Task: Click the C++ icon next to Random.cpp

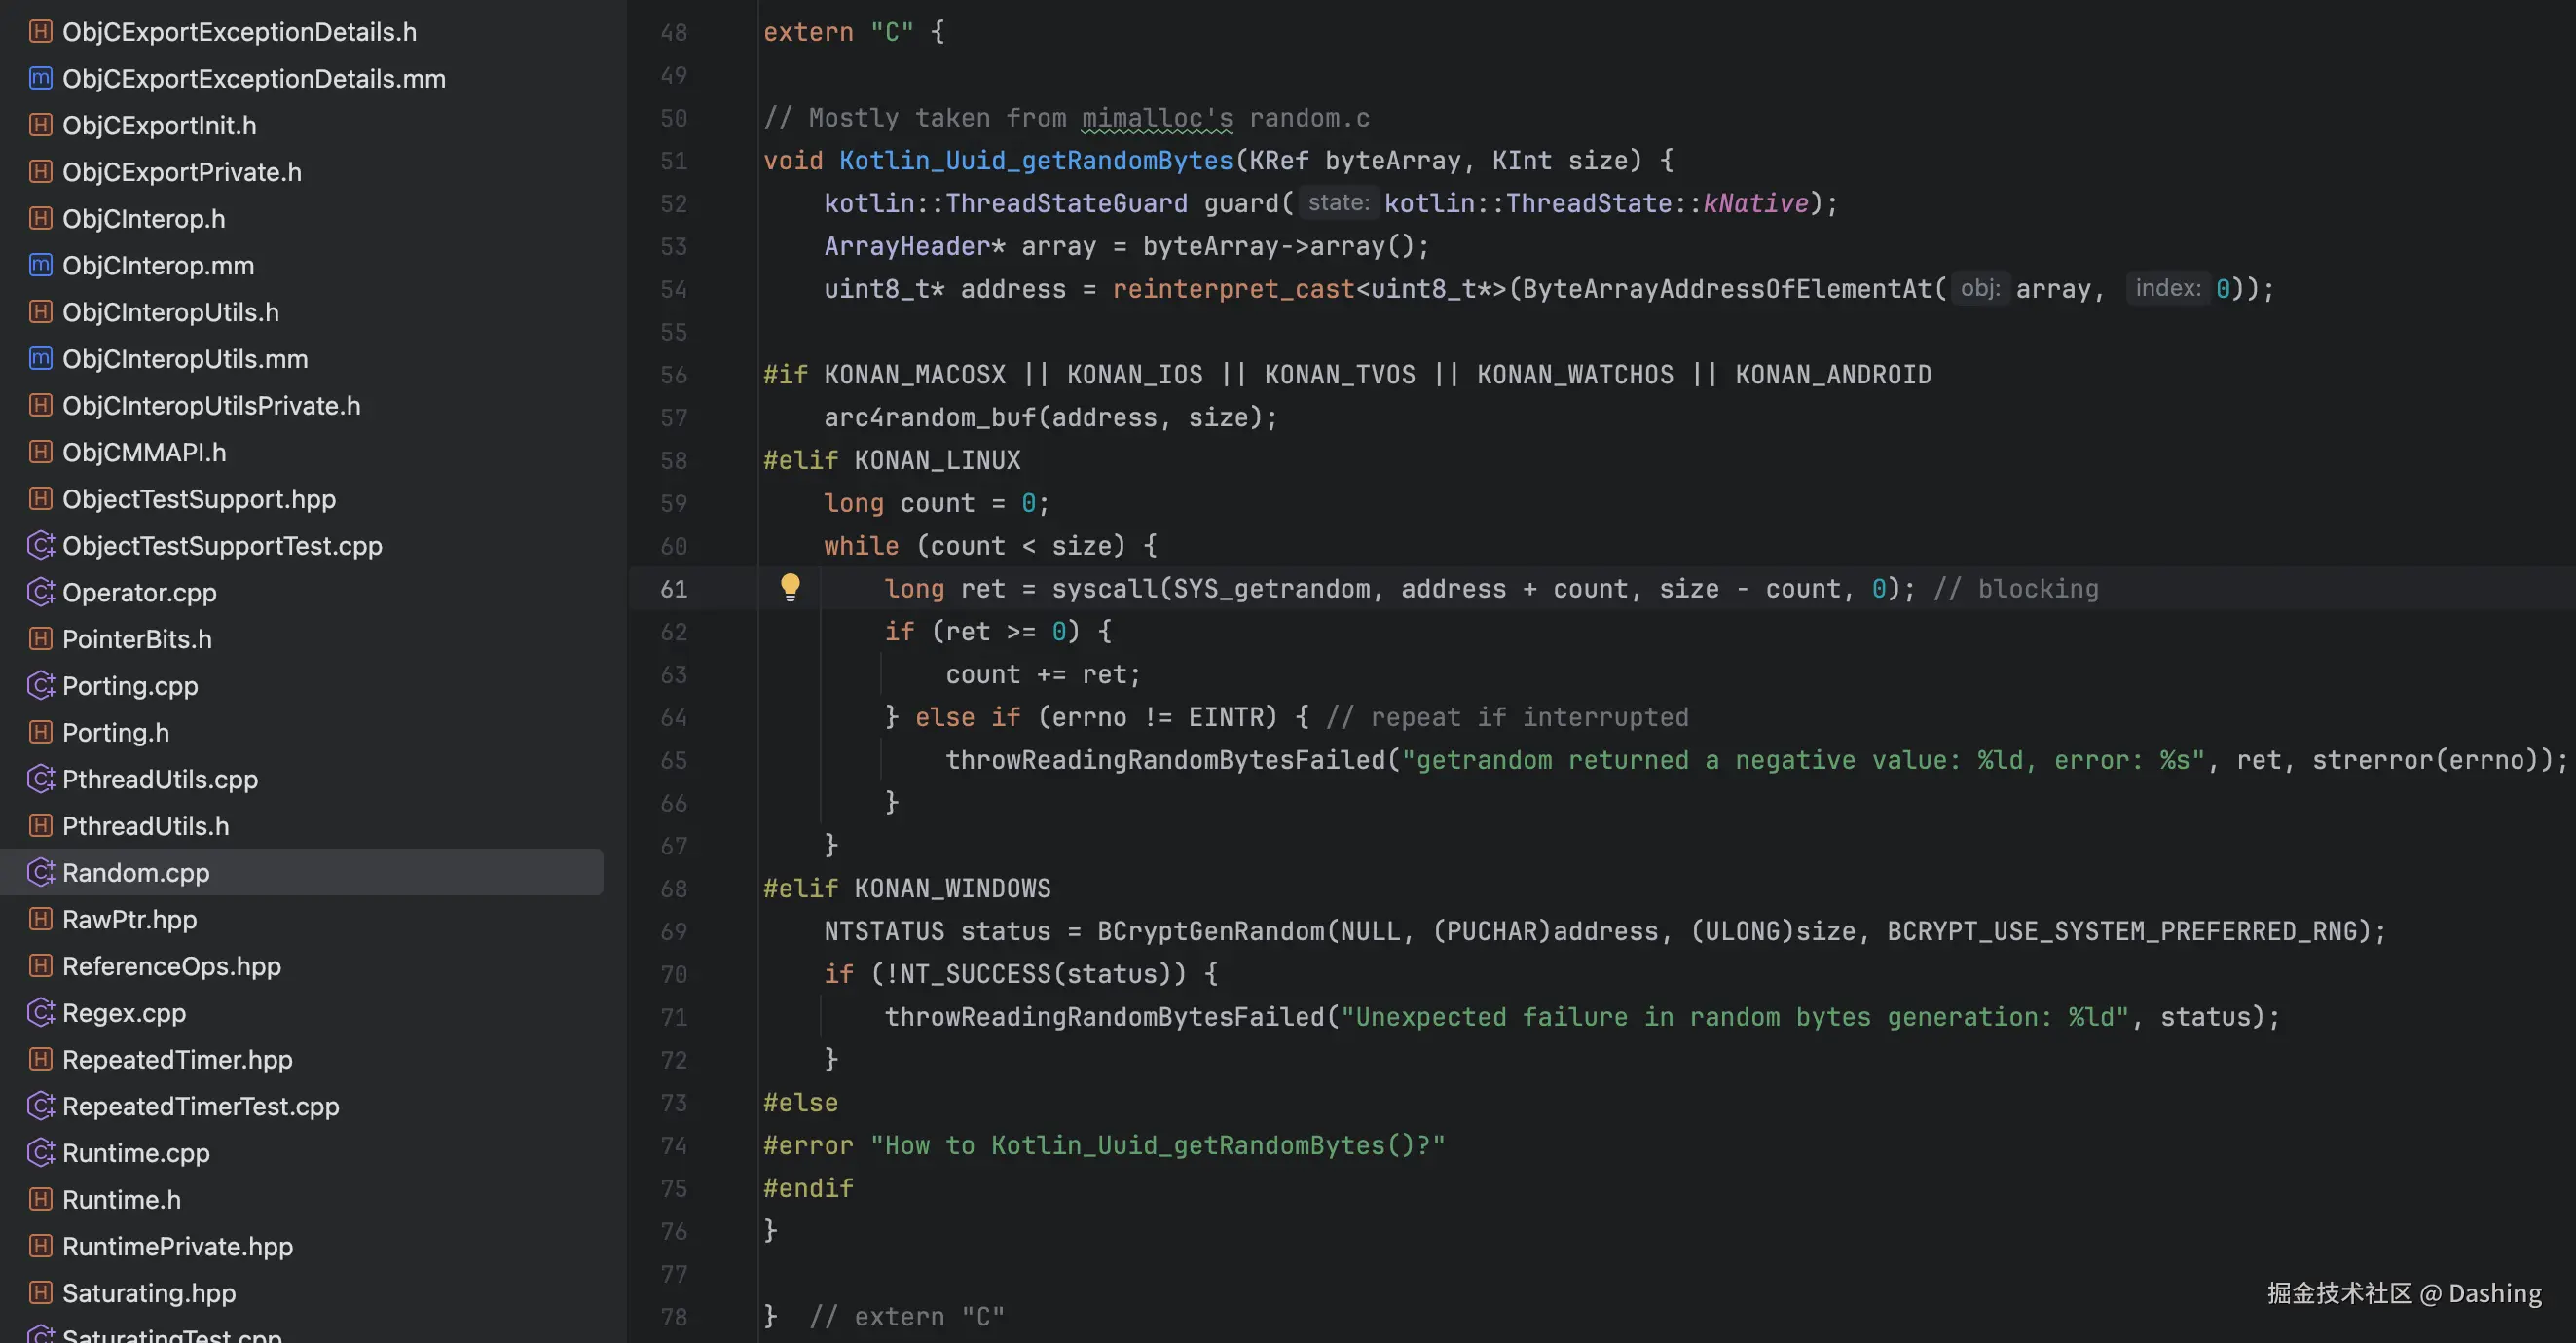Action: click(40, 872)
